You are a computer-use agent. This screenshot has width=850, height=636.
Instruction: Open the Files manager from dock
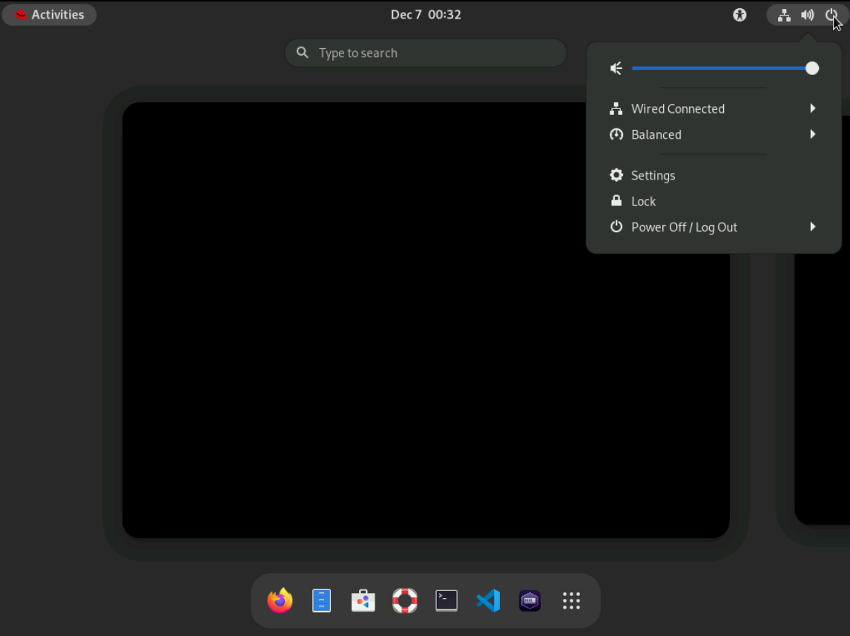tap(321, 600)
